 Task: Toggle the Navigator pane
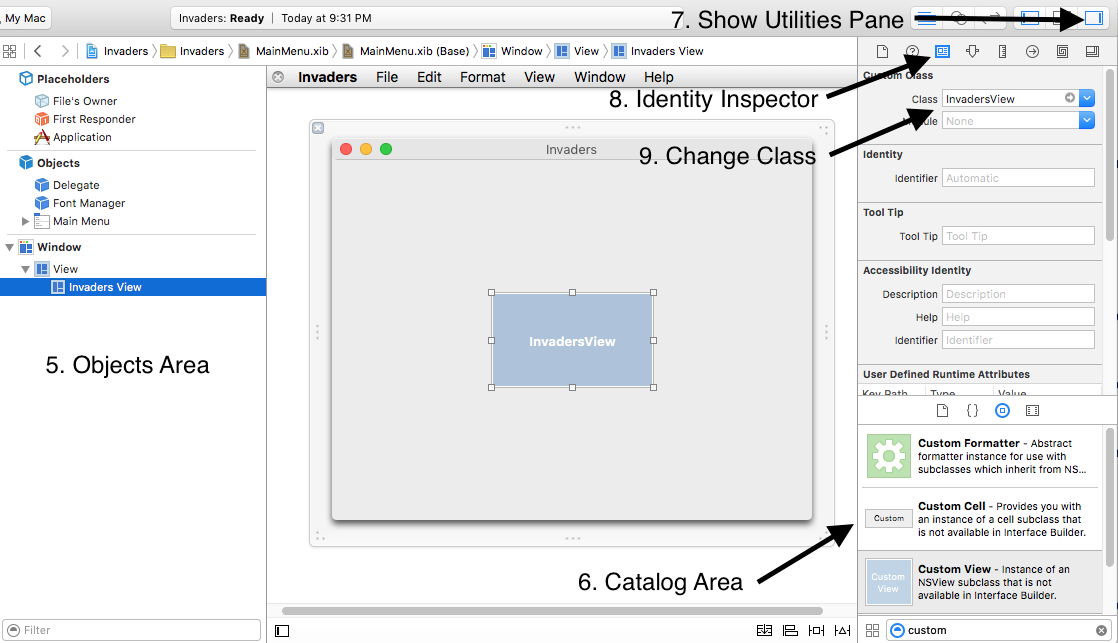click(x=1030, y=19)
